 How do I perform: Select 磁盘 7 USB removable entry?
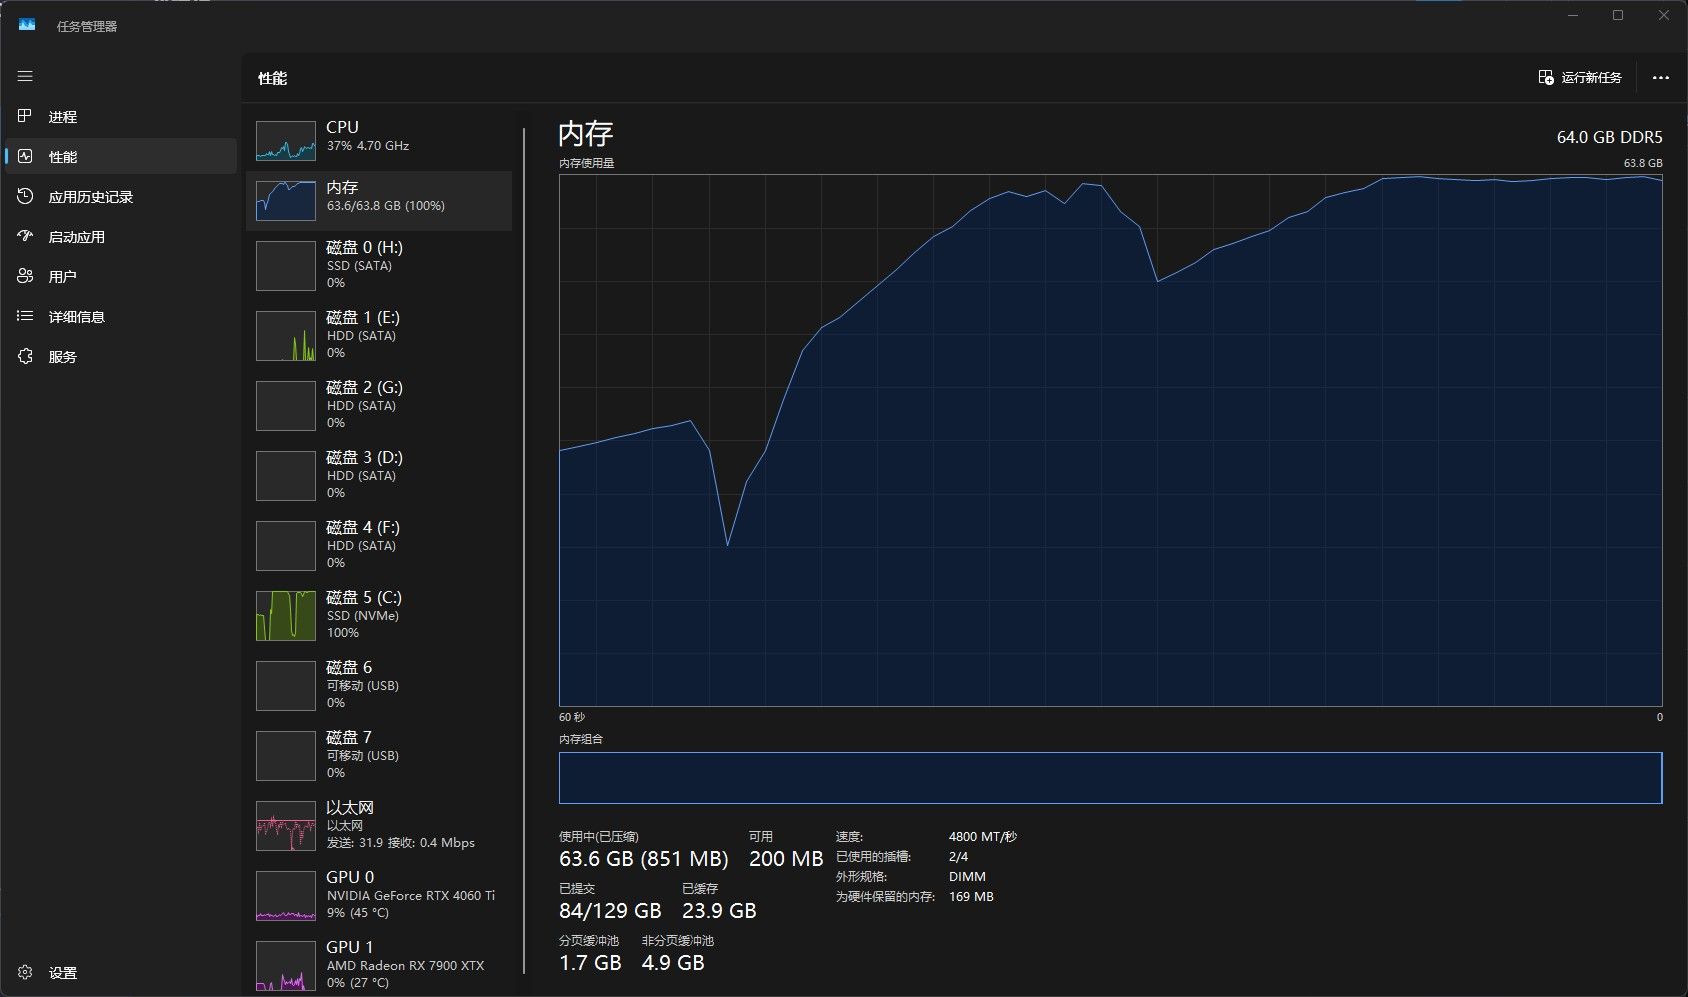(x=379, y=755)
